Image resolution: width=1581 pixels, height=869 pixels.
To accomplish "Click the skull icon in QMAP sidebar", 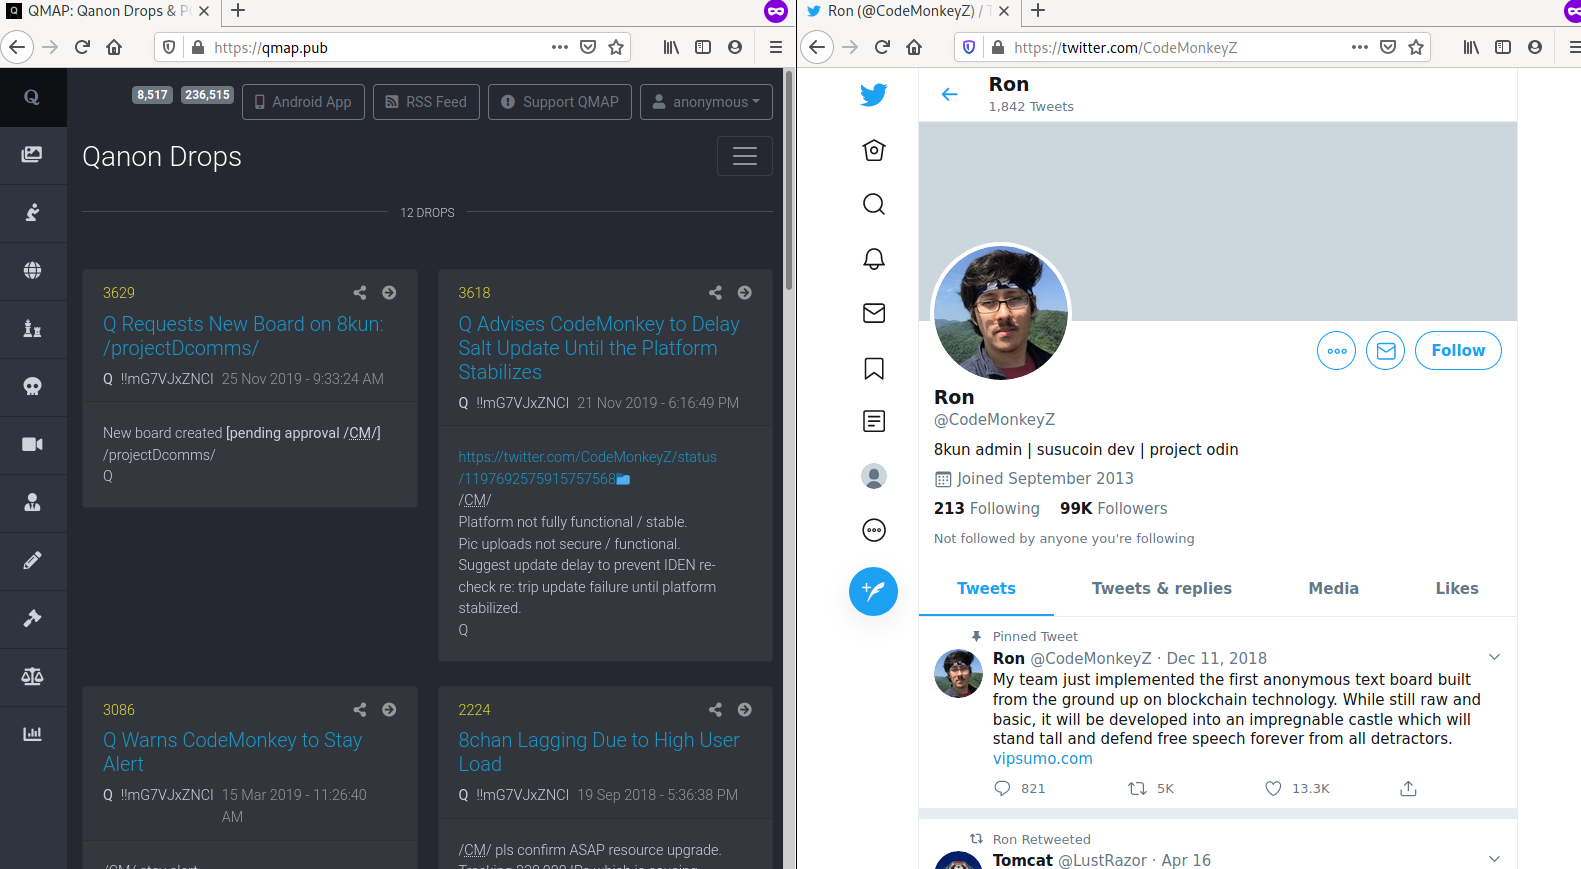I will pyautogui.click(x=32, y=386).
